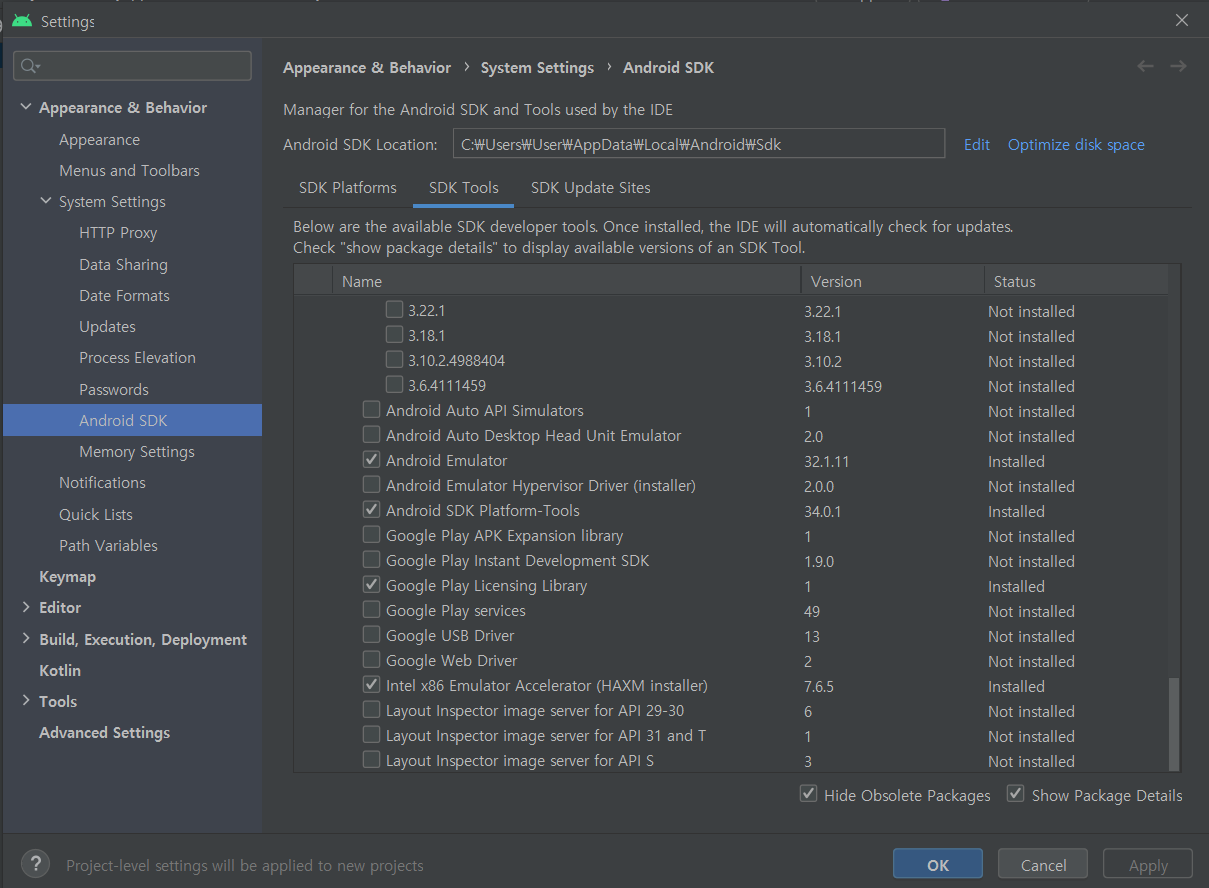Uncheck the Android Emulator checkbox
Image resolution: width=1209 pixels, height=888 pixels.
[x=371, y=460]
